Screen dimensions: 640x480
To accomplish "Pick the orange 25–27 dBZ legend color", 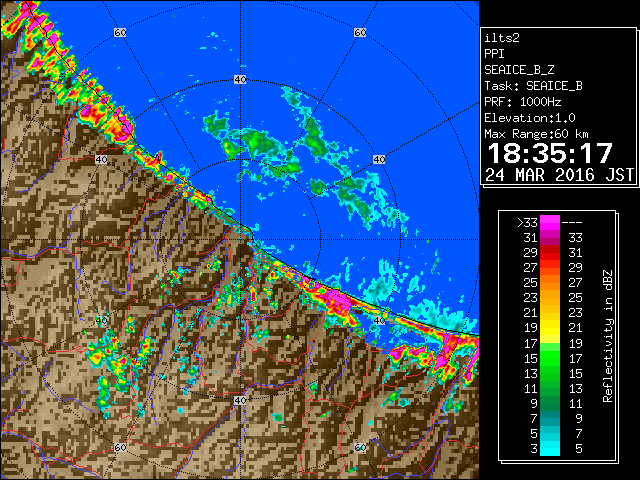I will point(550,283).
